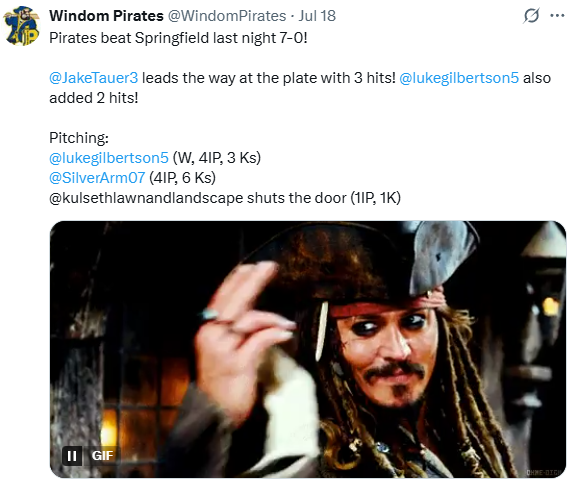Open the three-dot More options menu
Screen dimensions: 572x482
point(557,16)
